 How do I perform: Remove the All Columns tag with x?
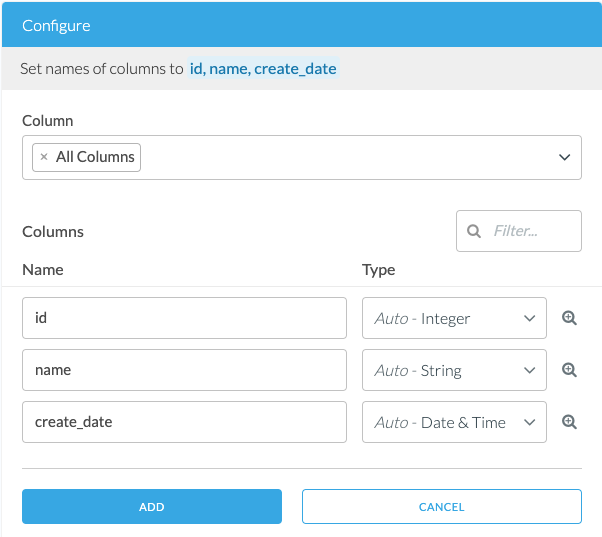click(x=44, y=157)
